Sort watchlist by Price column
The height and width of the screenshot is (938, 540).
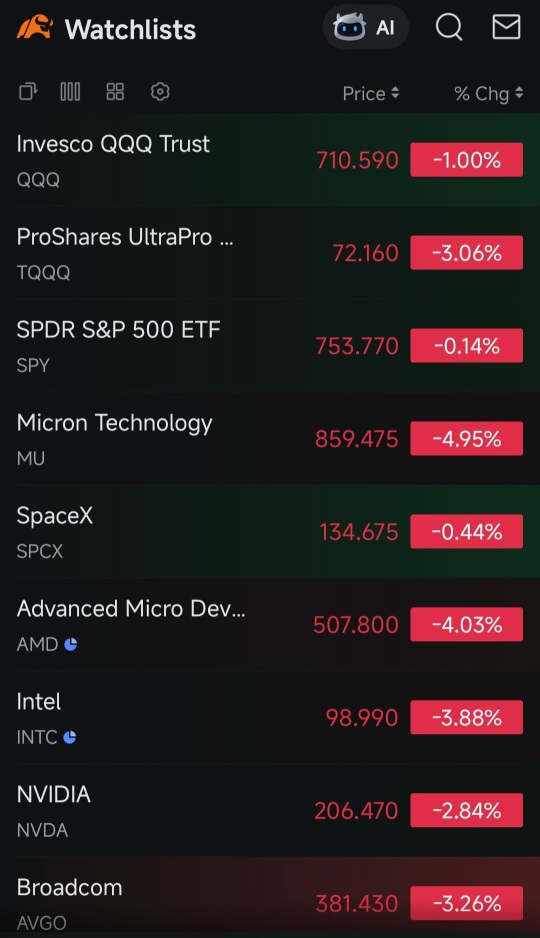pos(371,93)
